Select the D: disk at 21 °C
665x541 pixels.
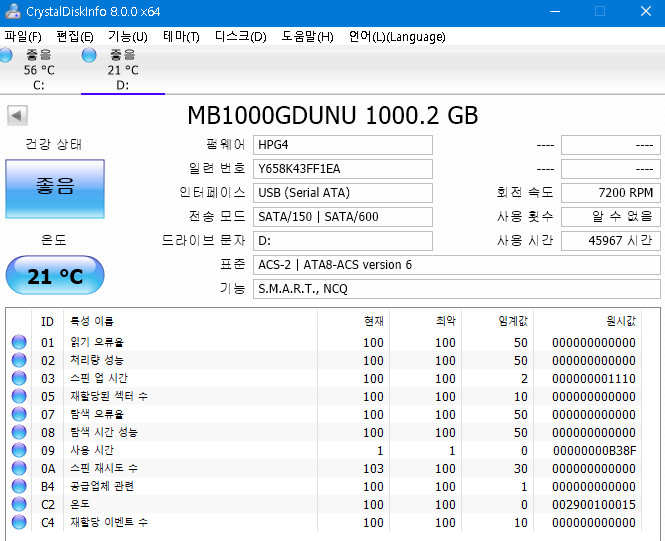click(x=123, y=70)
